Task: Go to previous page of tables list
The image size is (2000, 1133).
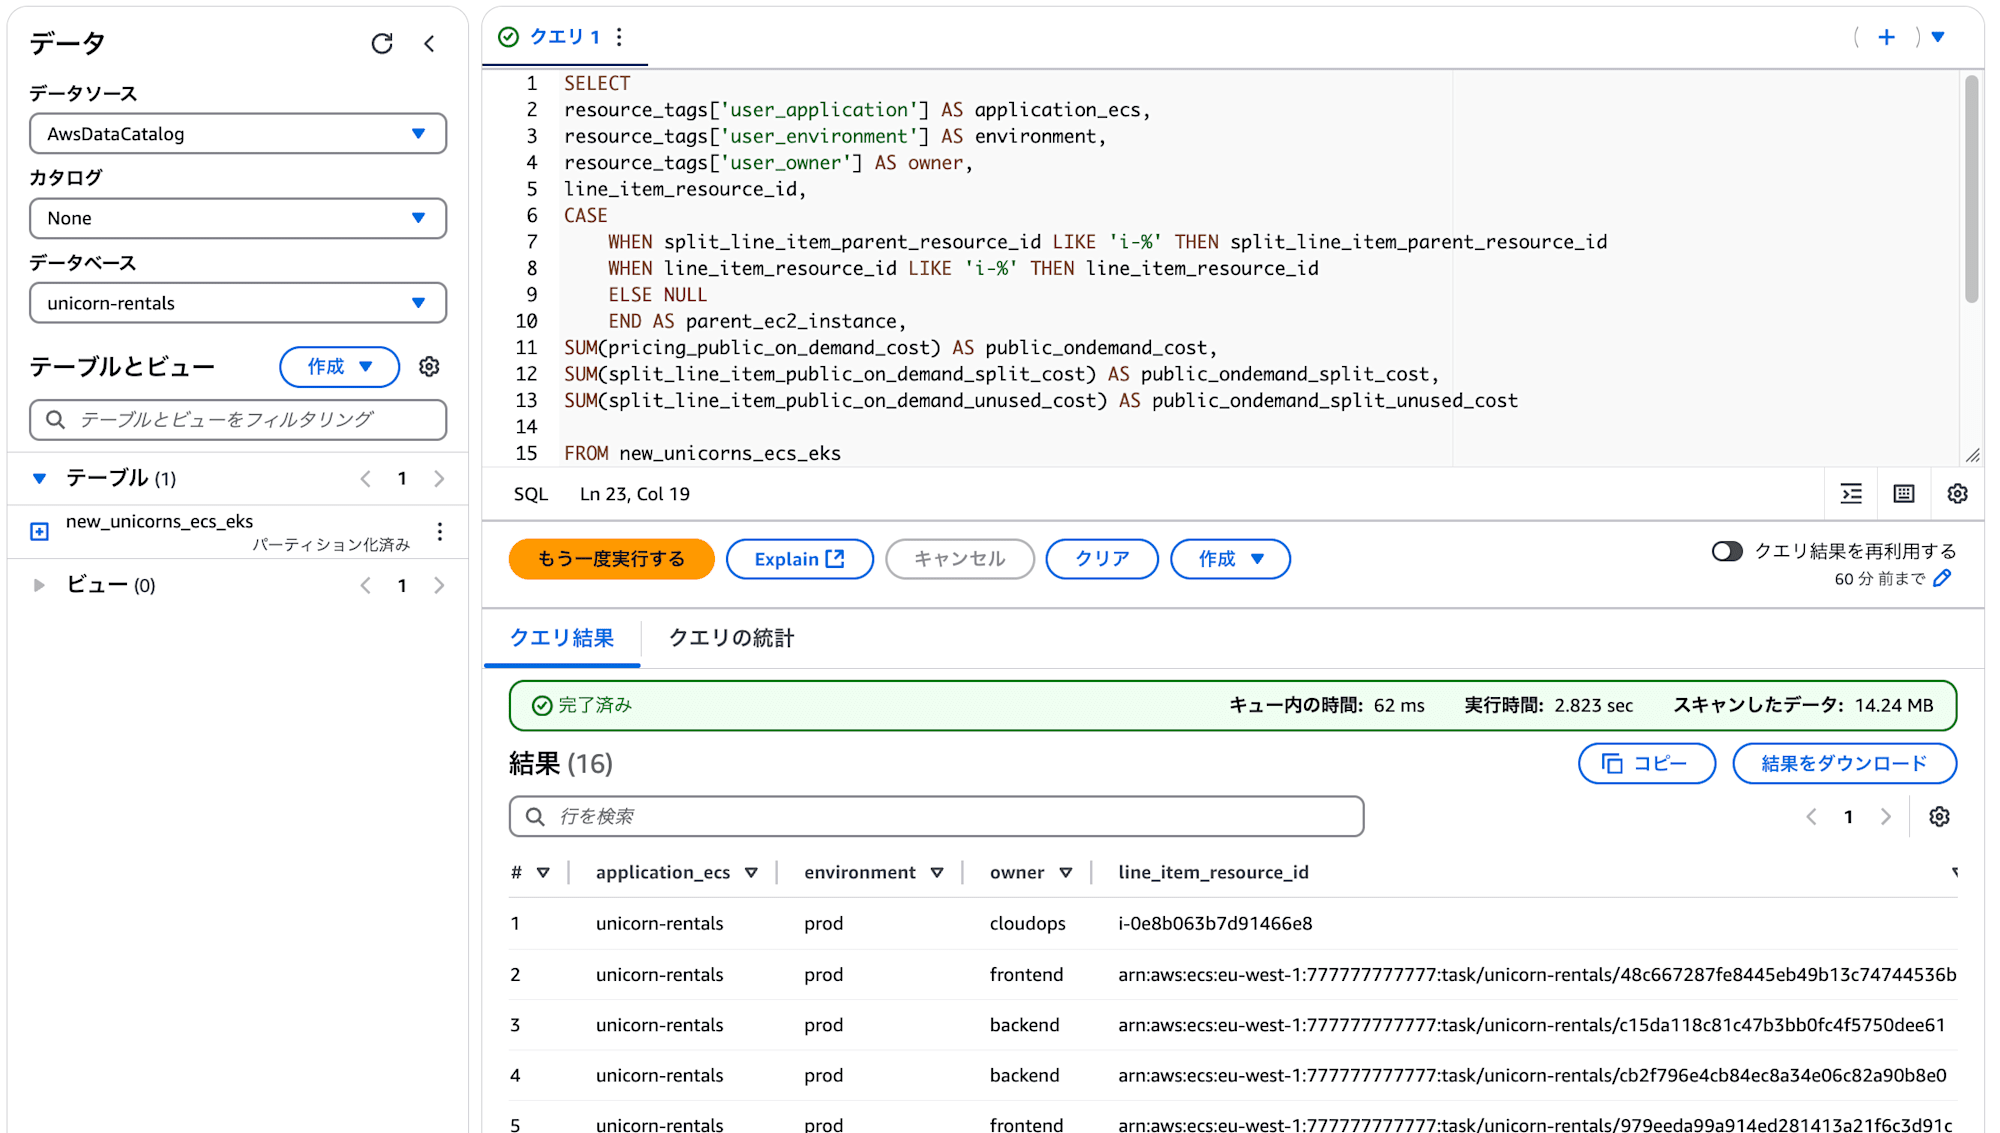Action: 365,479
